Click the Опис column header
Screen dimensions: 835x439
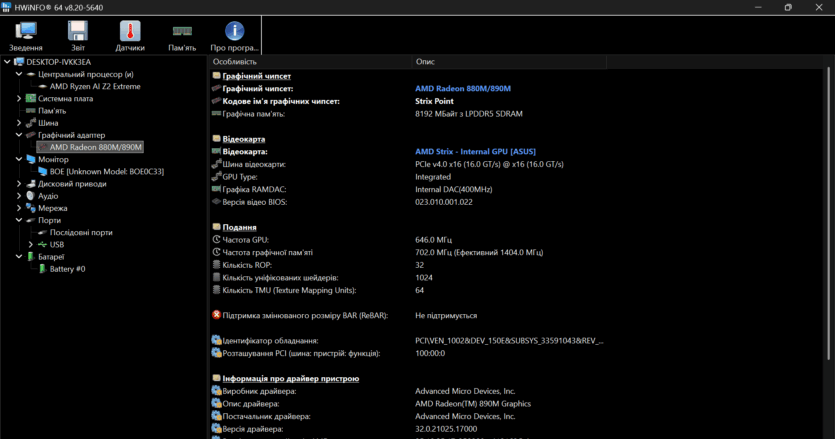425,62
